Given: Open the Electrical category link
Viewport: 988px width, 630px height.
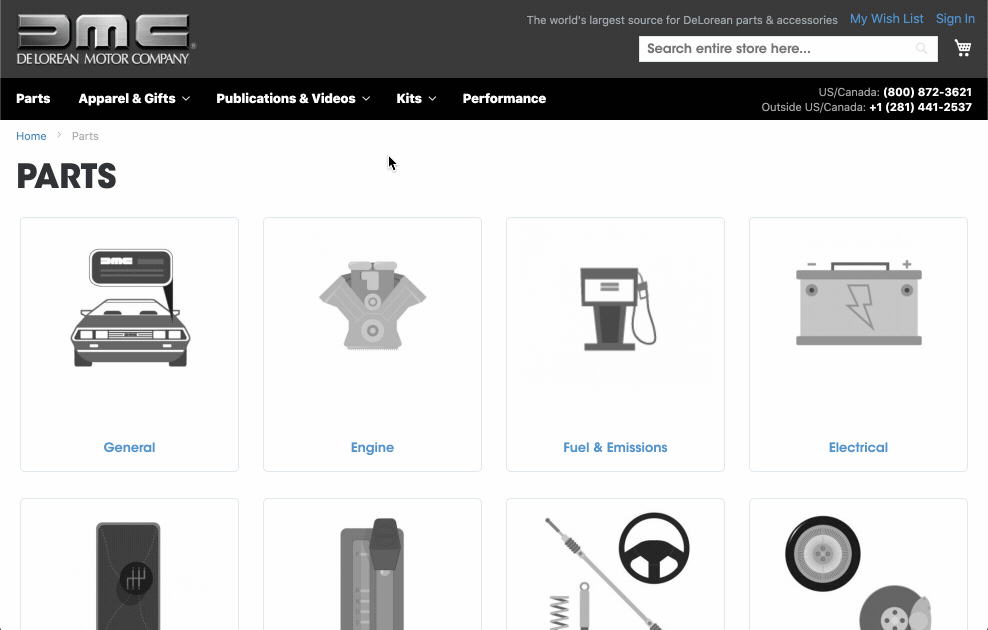Looking at the screenshot, I should pos(858,447).
